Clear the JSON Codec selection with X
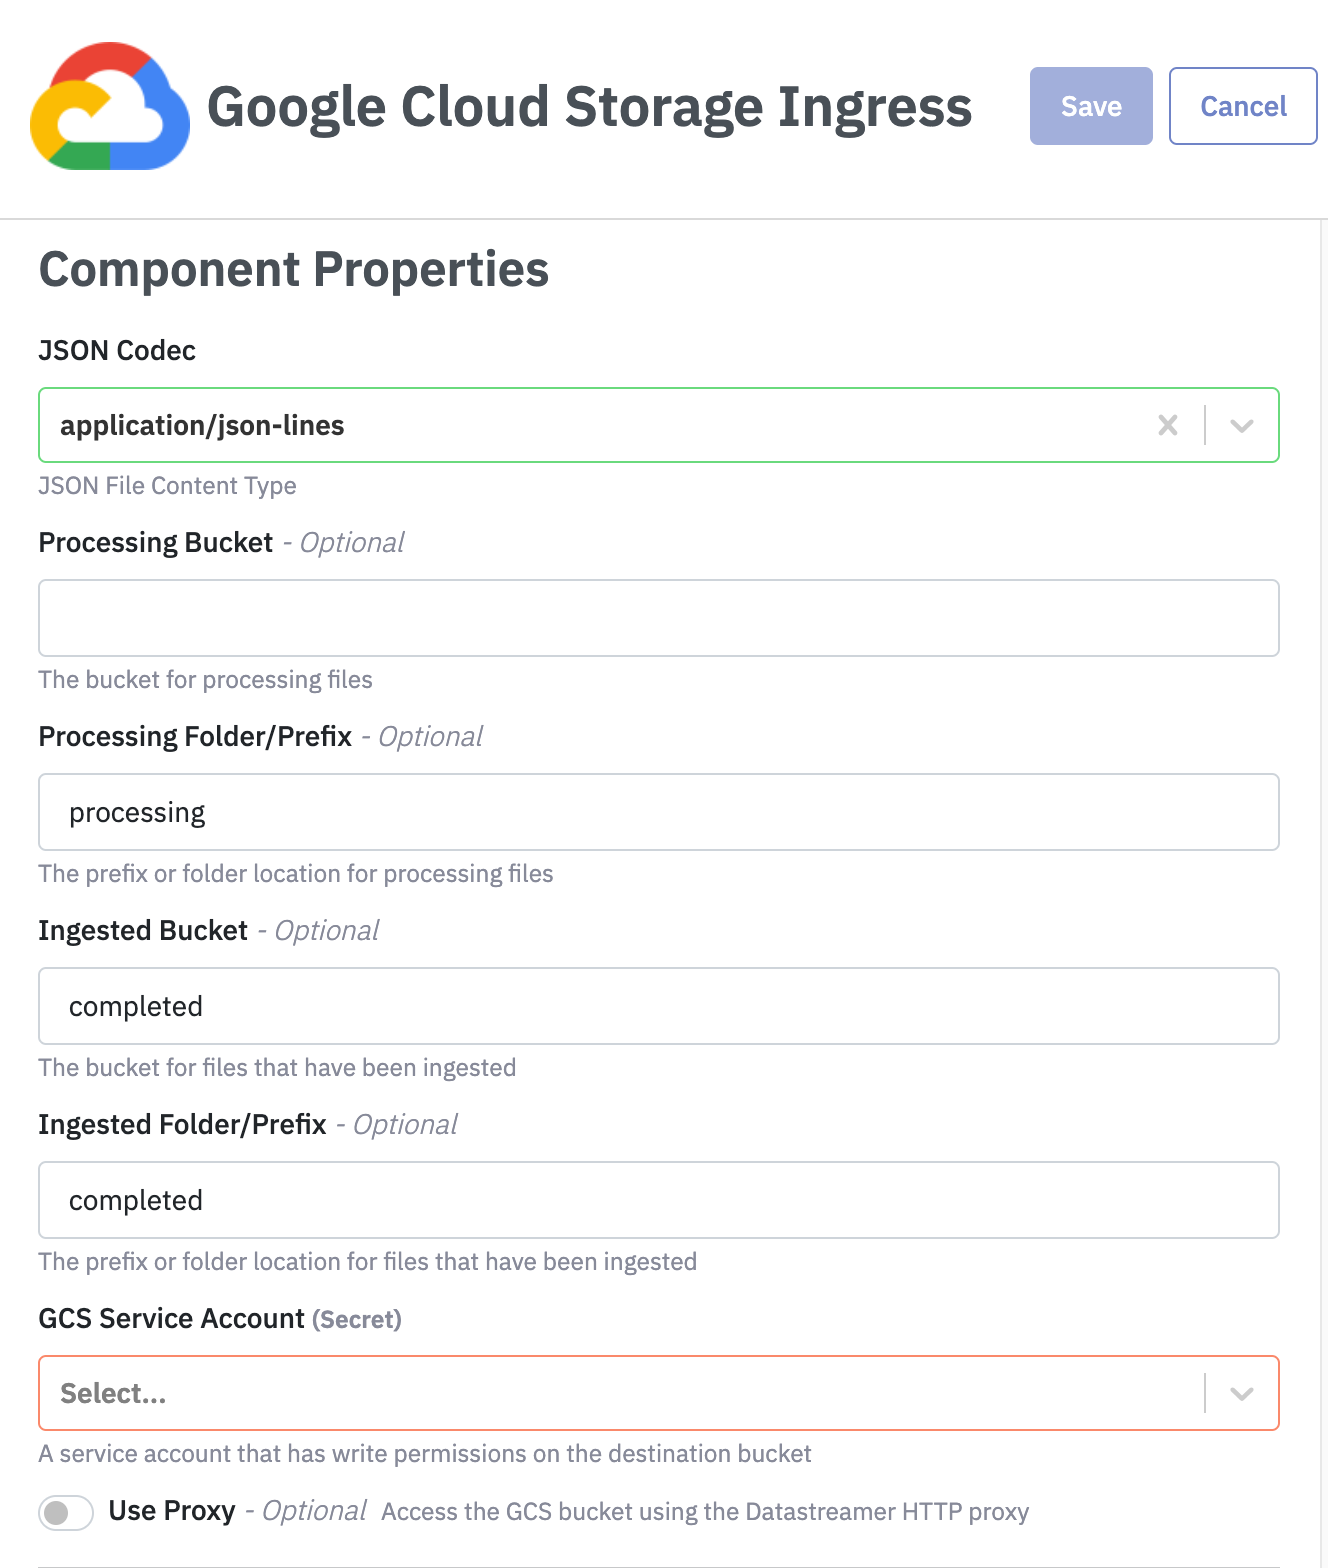1328x1568 pixels. tap(1167, 425)
